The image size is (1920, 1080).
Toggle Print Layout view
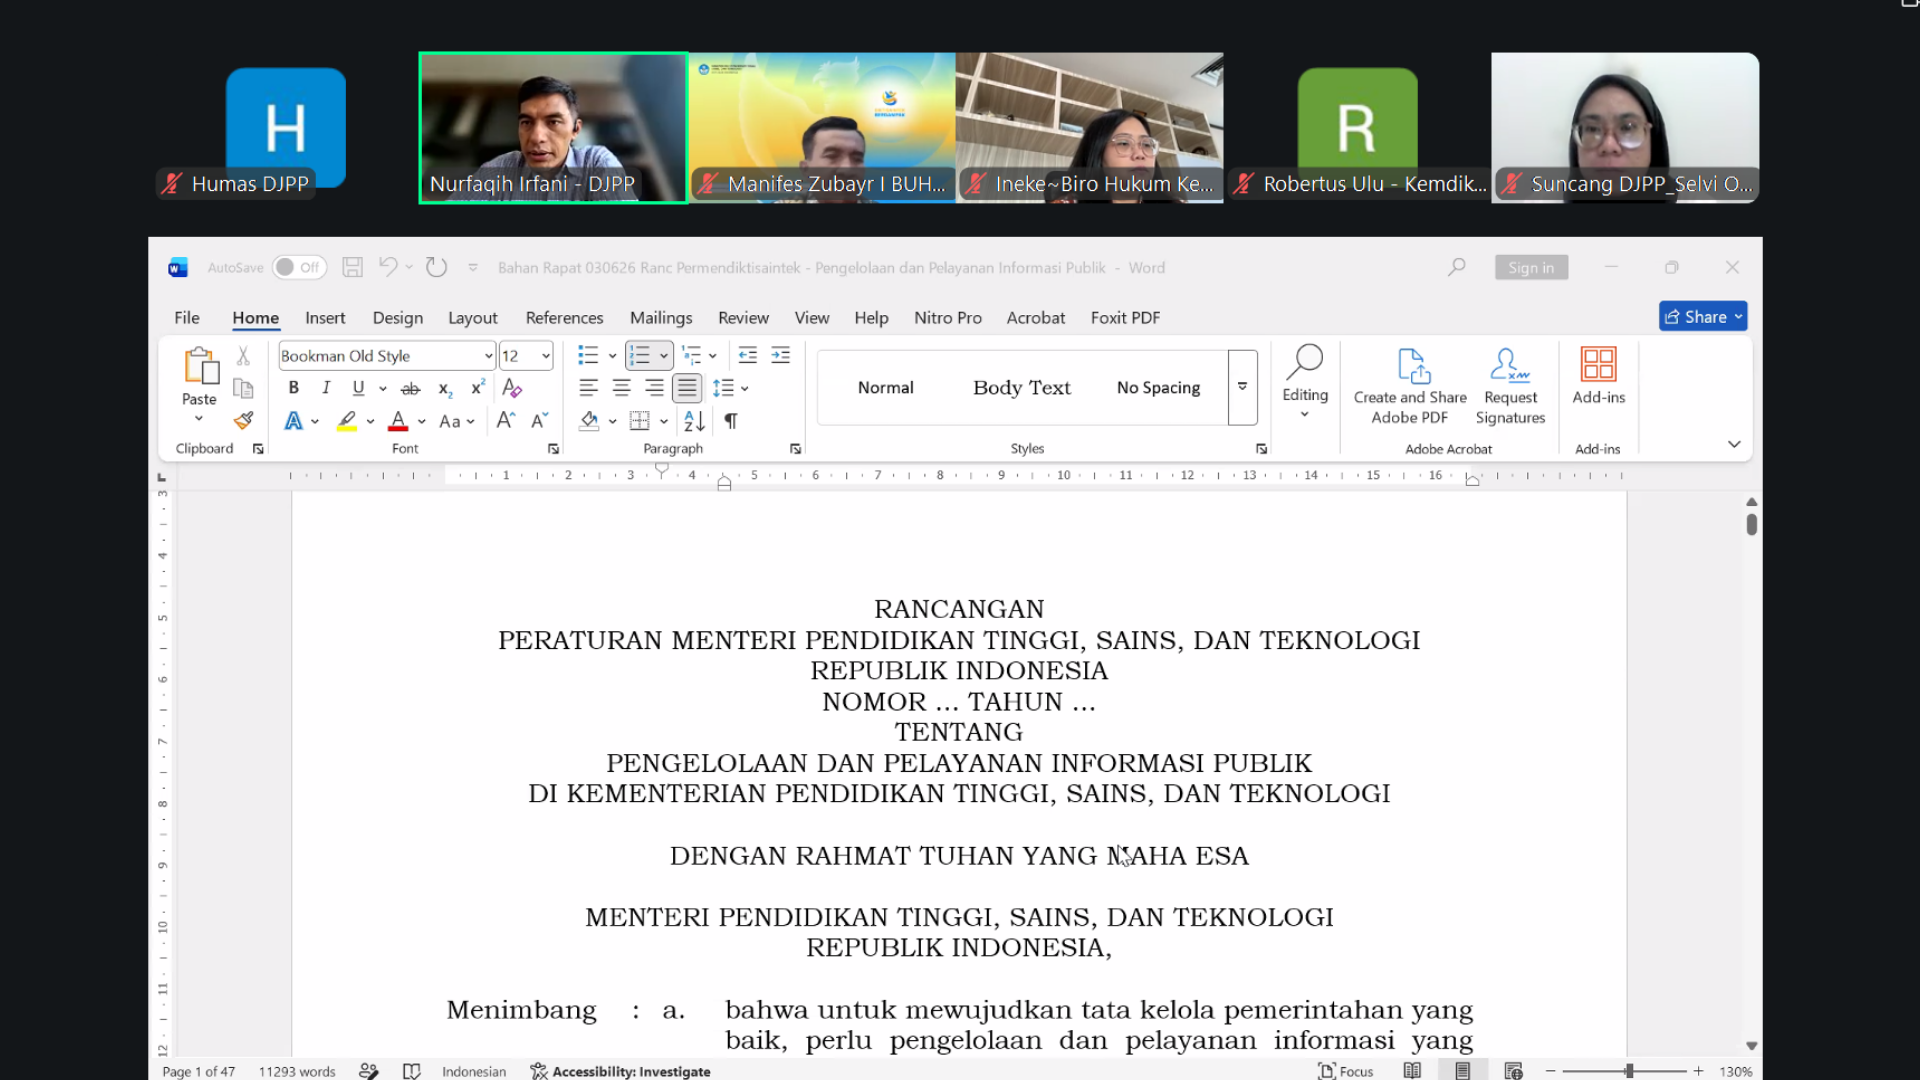[1462, 1071]
